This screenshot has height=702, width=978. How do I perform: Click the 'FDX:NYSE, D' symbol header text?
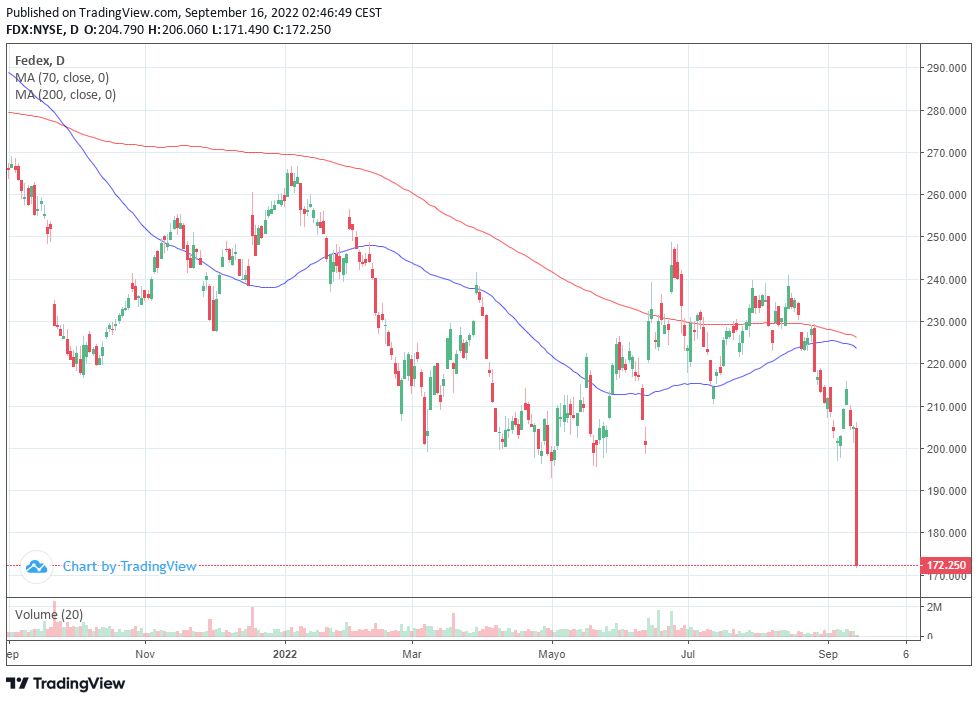(42, 29)
